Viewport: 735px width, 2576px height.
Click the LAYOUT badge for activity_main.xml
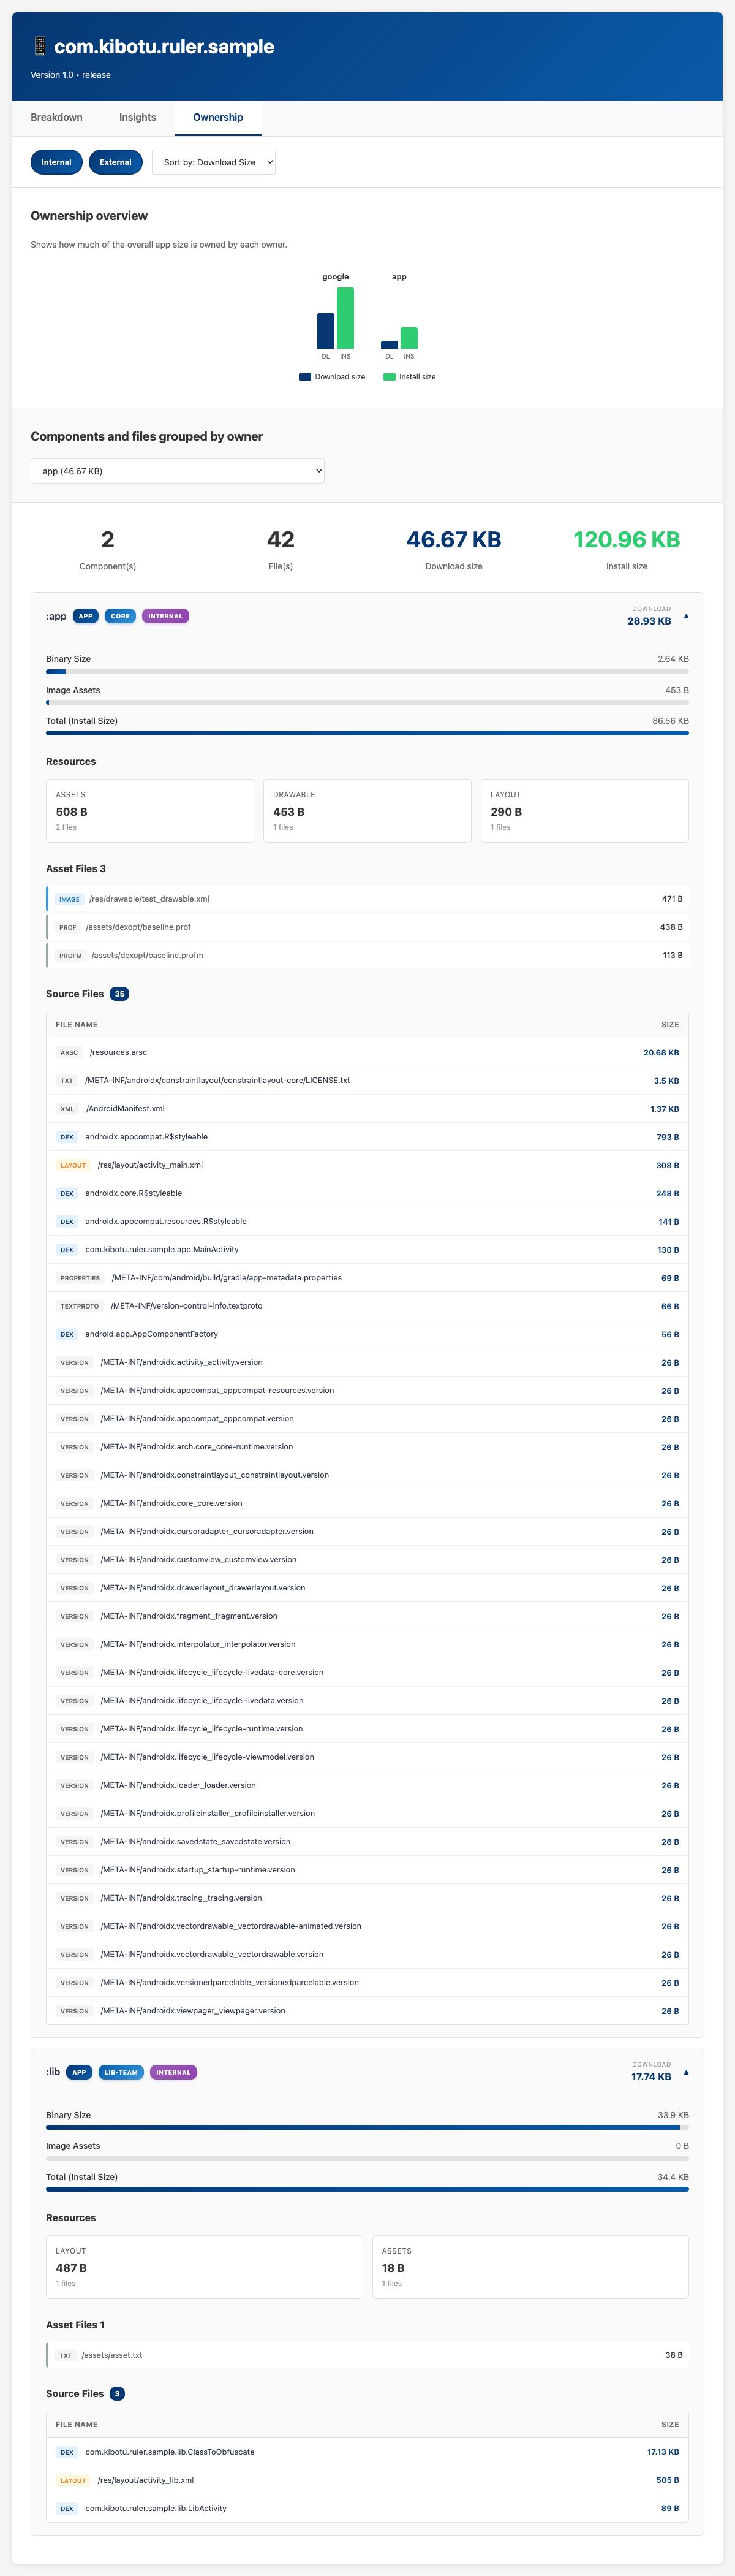(73, 1165)
